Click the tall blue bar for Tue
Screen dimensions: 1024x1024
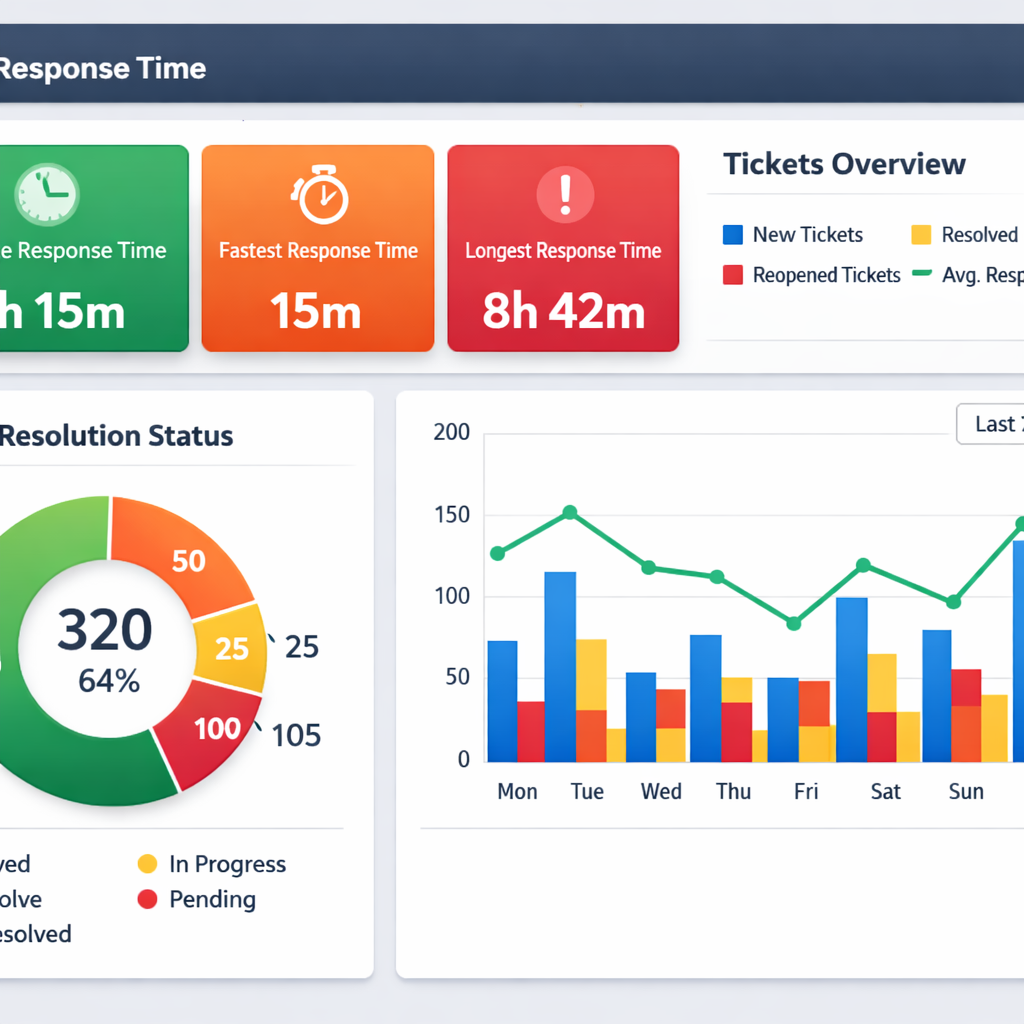[560, 665]
